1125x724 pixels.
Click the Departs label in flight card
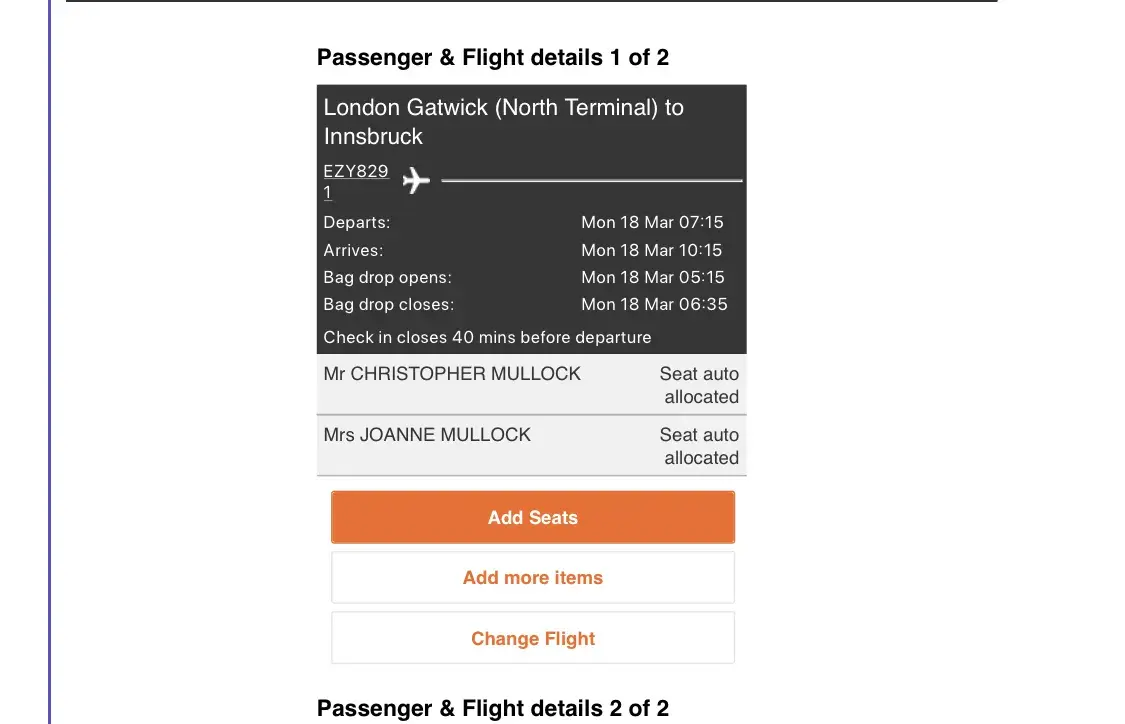coord(357,222)
